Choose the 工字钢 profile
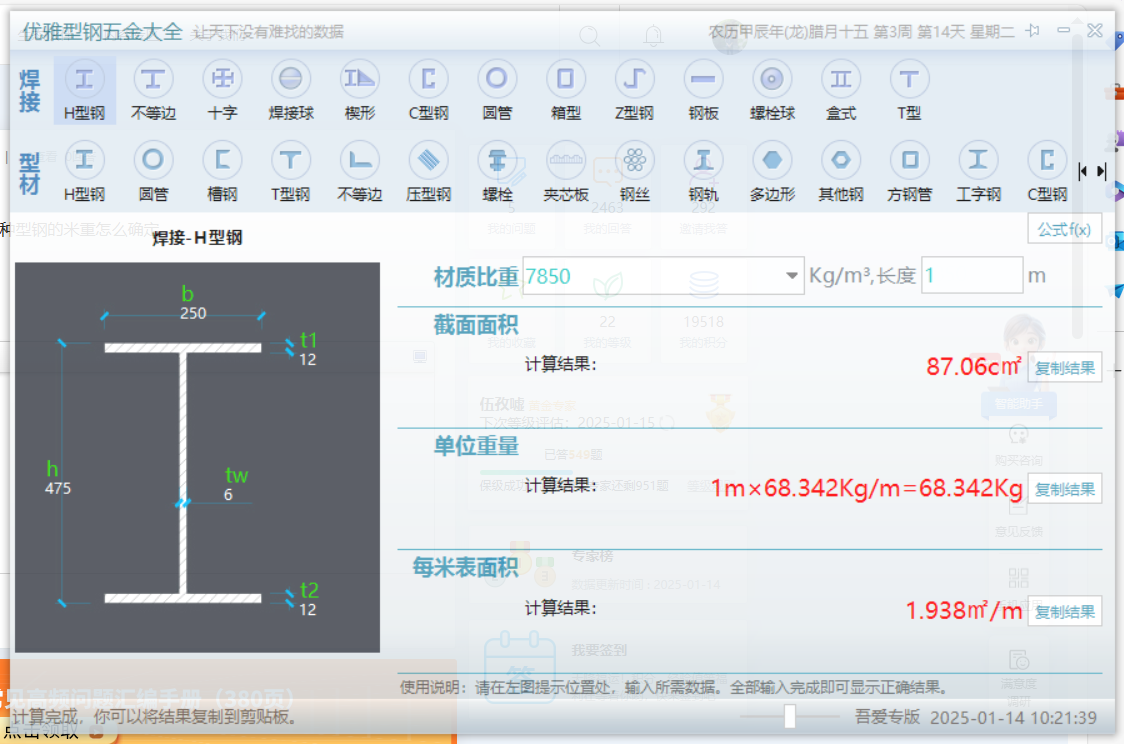The height and width of the screenshot is (744, 1124). tap(978, 172)
